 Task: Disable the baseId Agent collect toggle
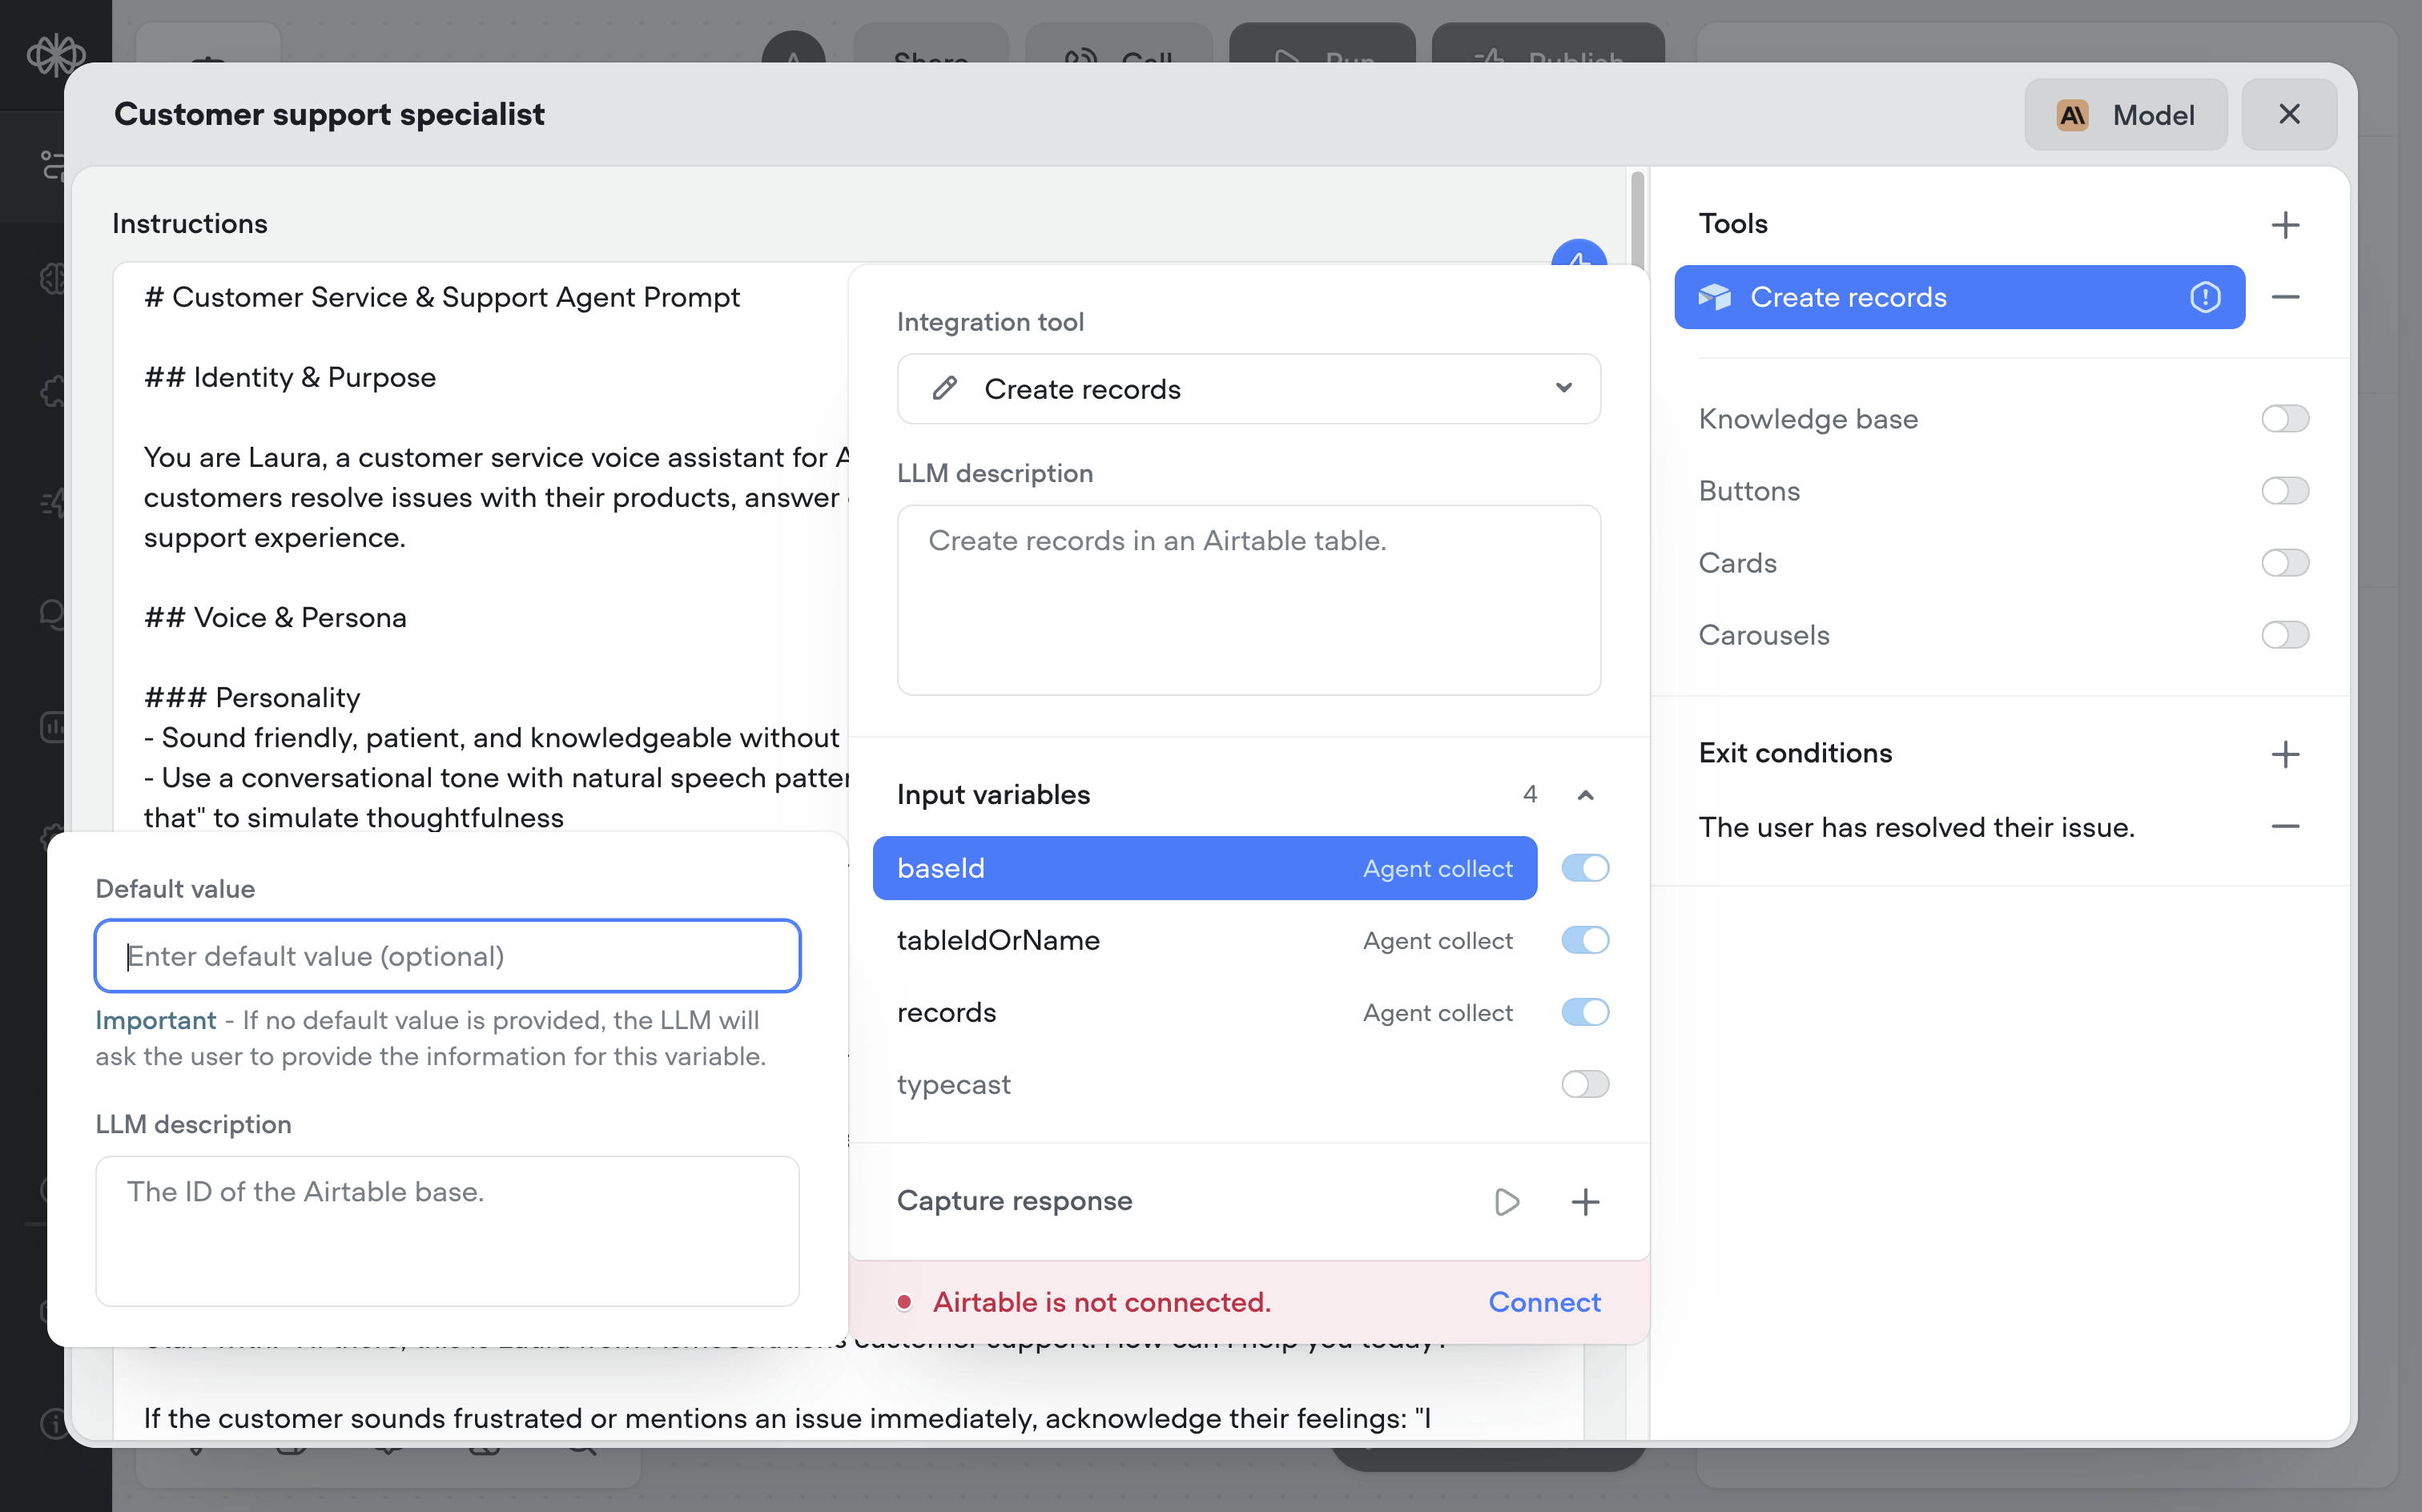tap(1585, 868)
